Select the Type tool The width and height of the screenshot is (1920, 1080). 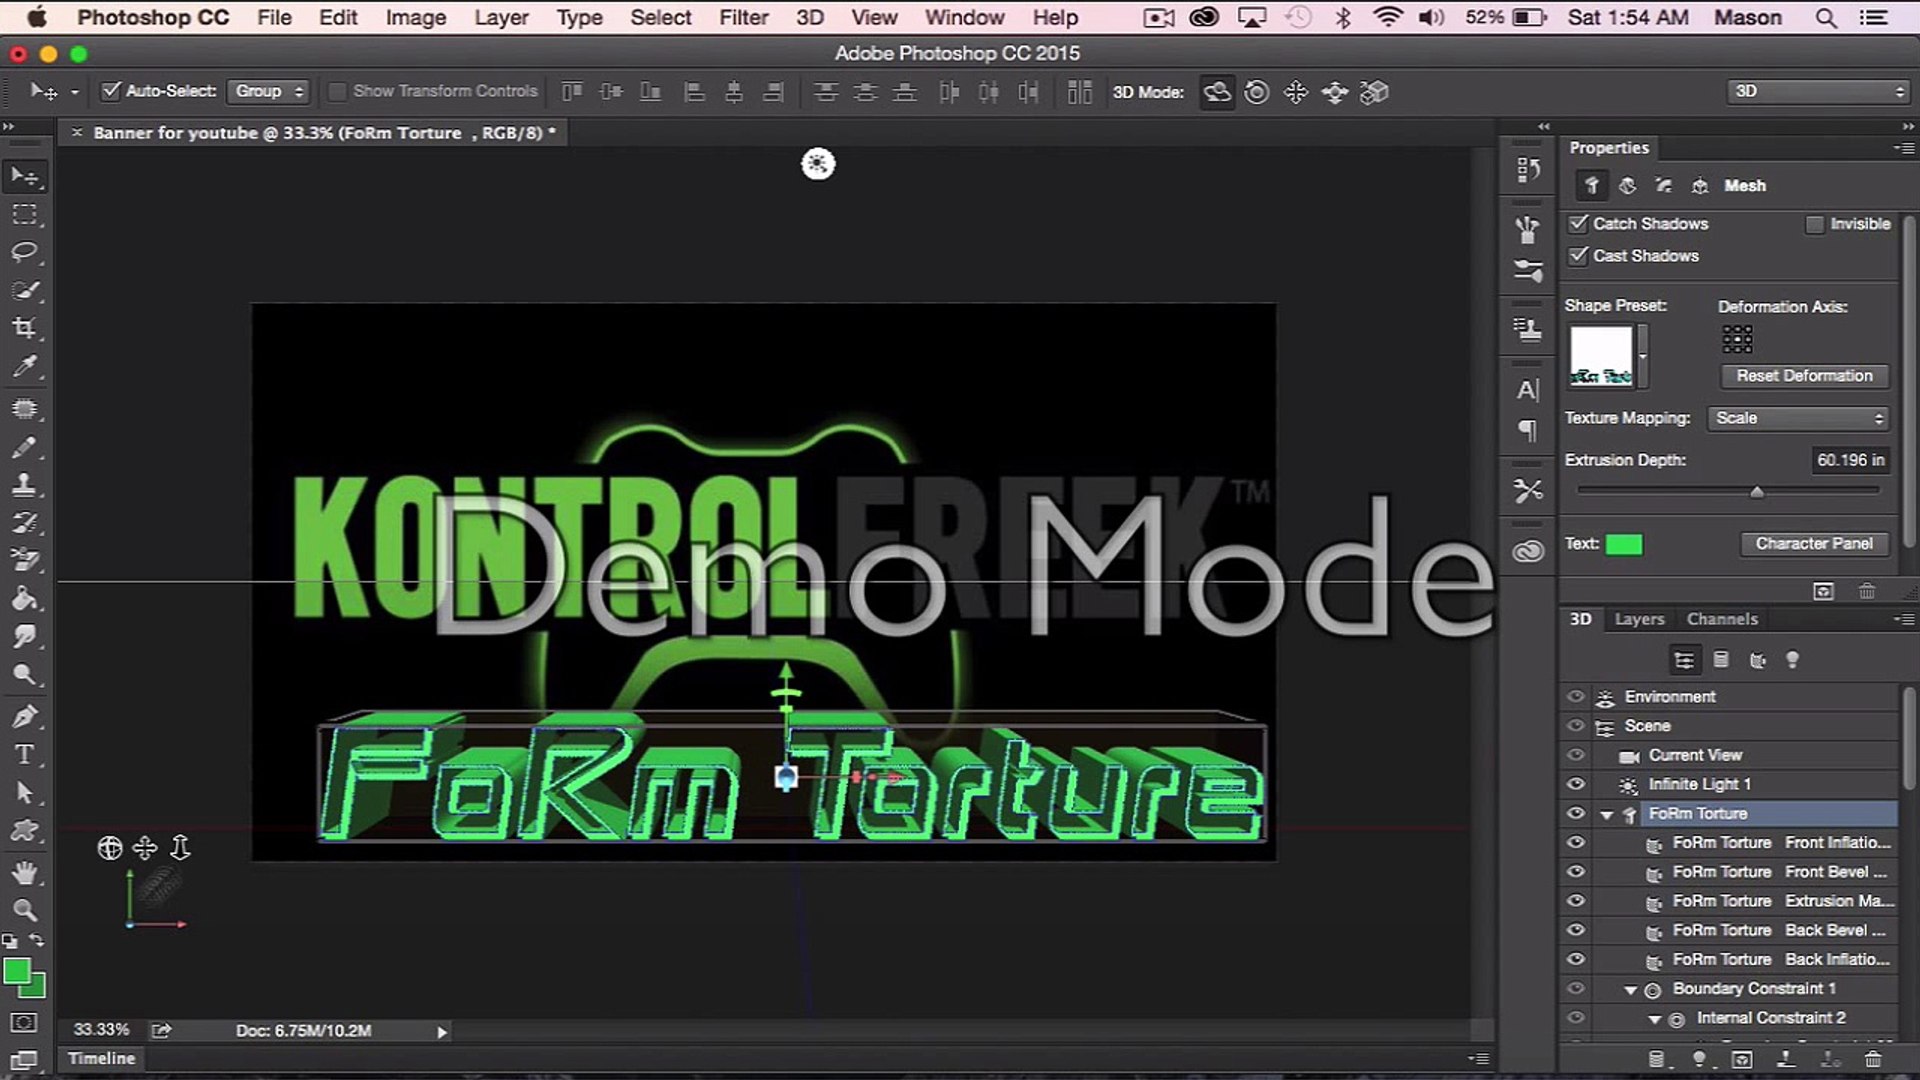point(24,755)
